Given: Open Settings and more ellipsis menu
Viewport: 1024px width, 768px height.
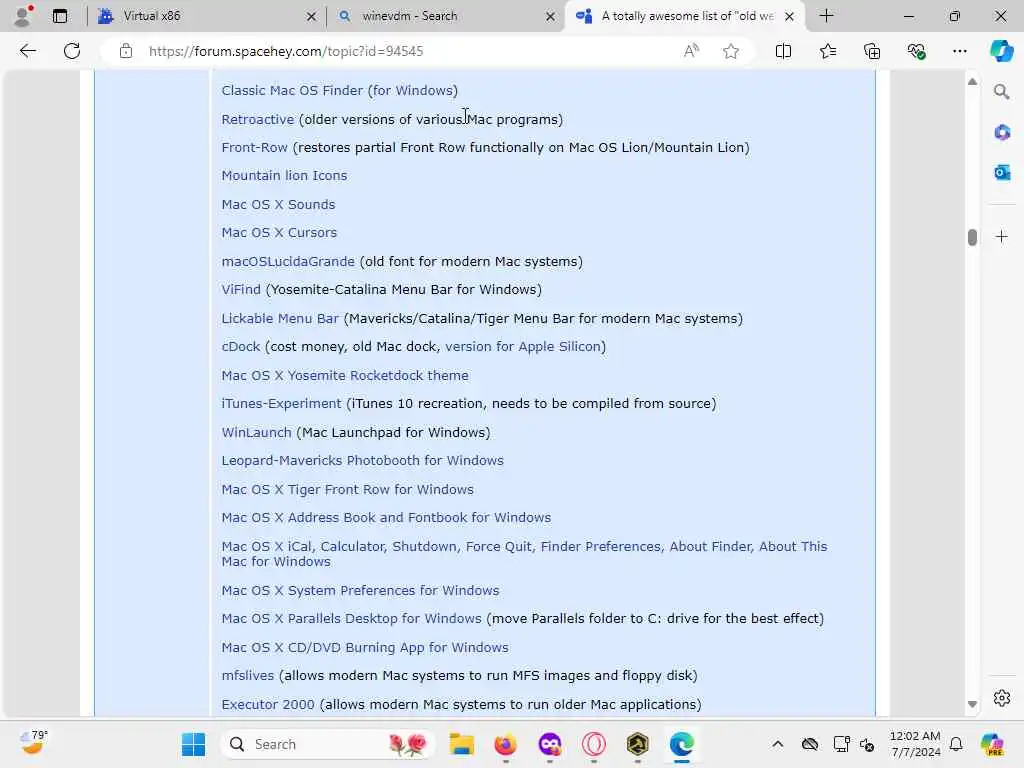Looking at the screenshot, I should point(959,51).
